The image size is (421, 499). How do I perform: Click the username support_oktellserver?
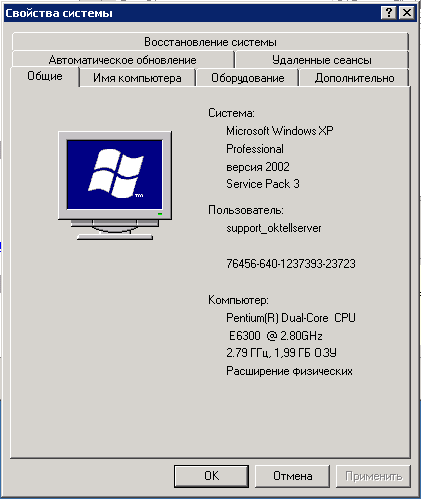[x=274, y=228]
